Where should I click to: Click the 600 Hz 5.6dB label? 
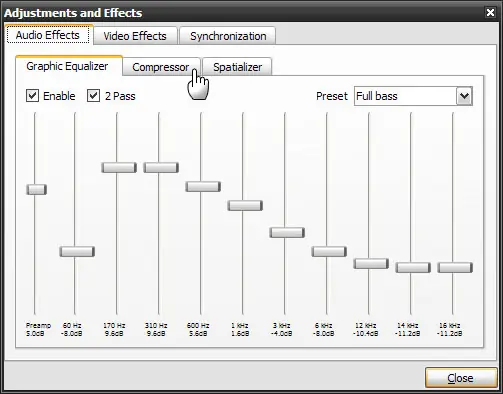pos(198,329)
